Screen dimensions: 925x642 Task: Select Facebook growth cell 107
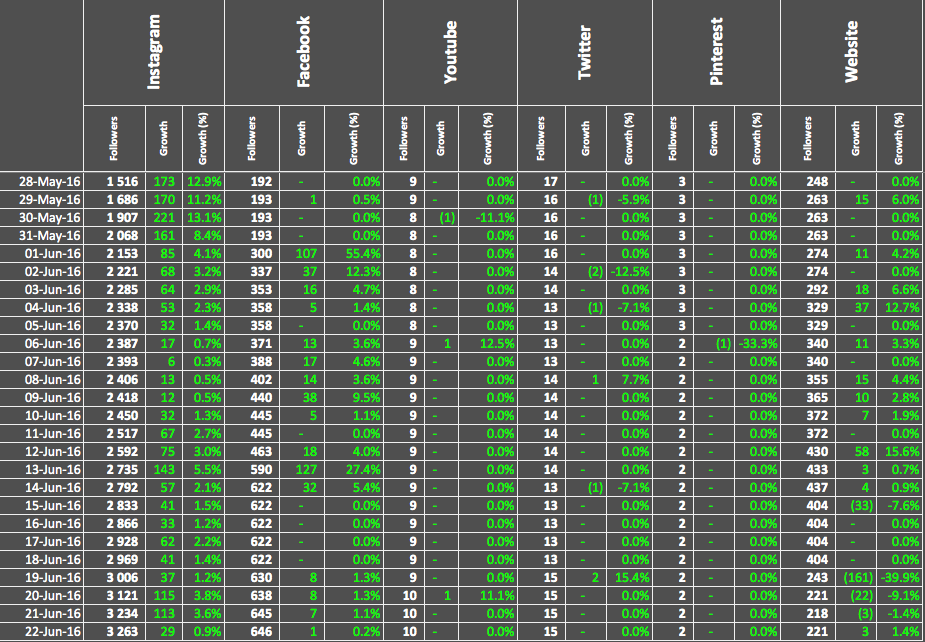click(x=302, y=254)
